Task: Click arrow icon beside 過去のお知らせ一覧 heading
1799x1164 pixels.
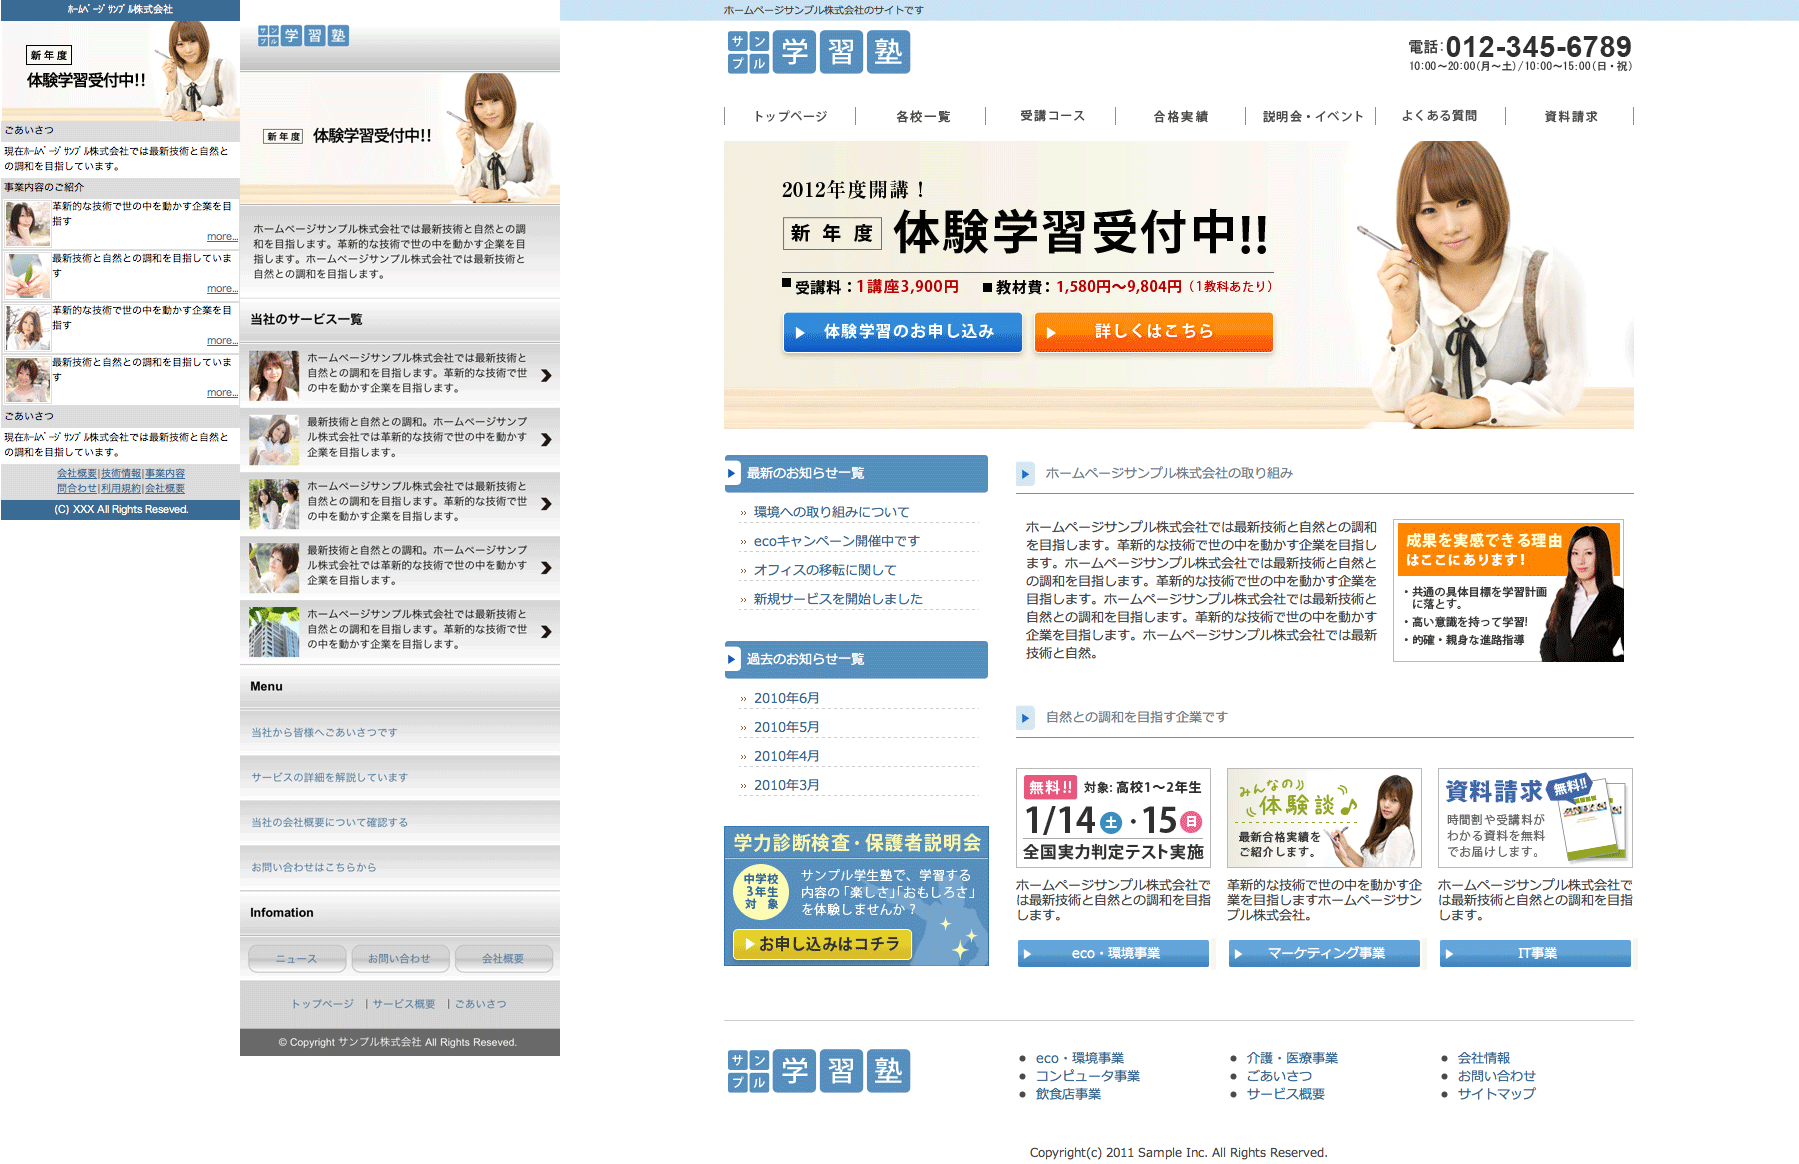Action: (732, 660)
